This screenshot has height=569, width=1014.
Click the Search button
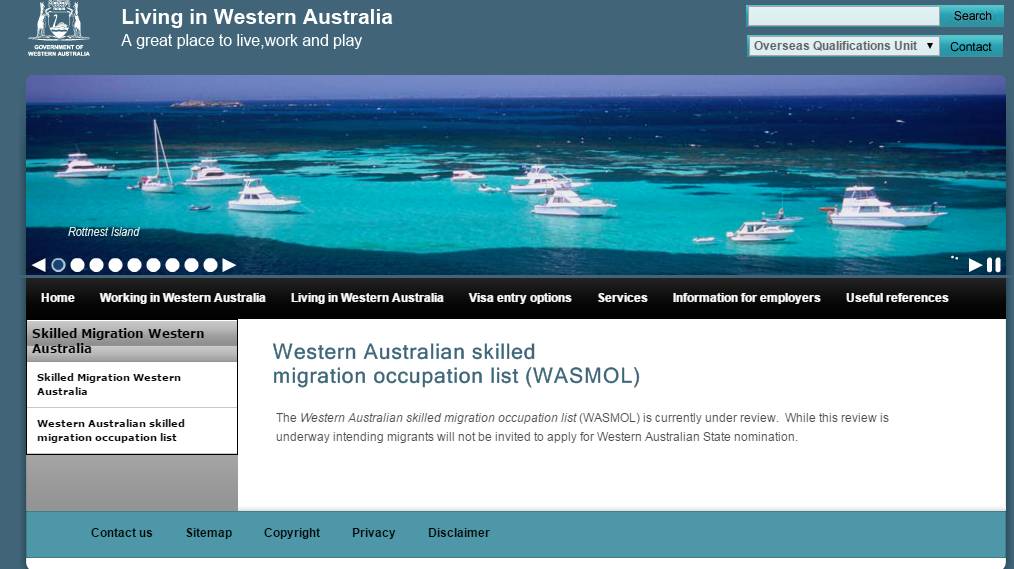(x=972, y=16)
